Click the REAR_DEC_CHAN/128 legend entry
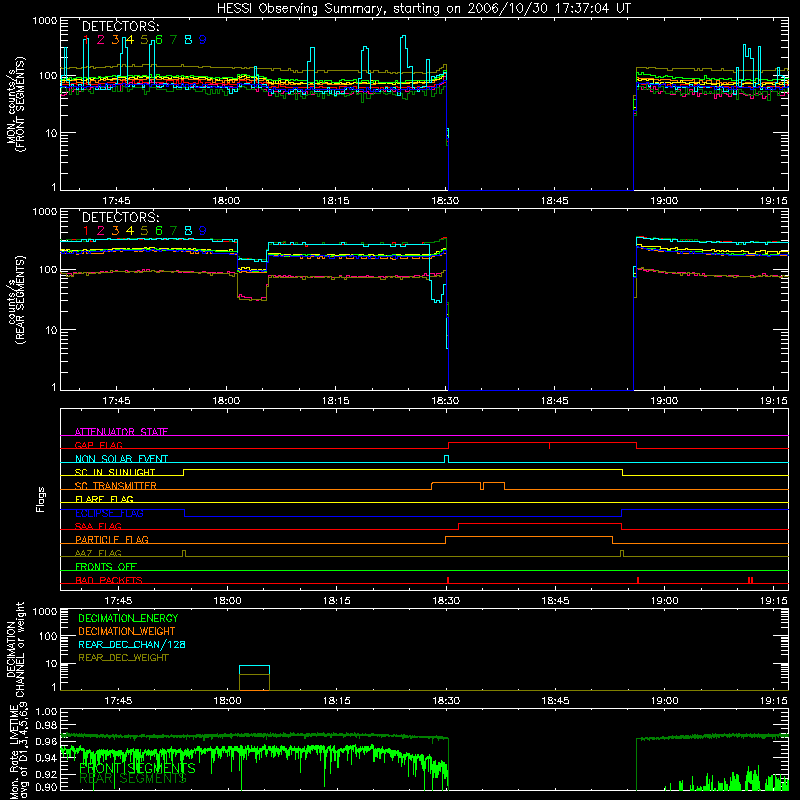This screenshot has height=800, width=800. 132,644
